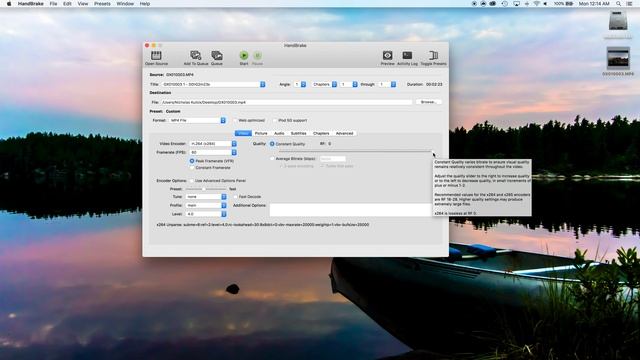The image size is (640, 360).
Task: Open Notification Center list icon
Action: pos(630,4)
